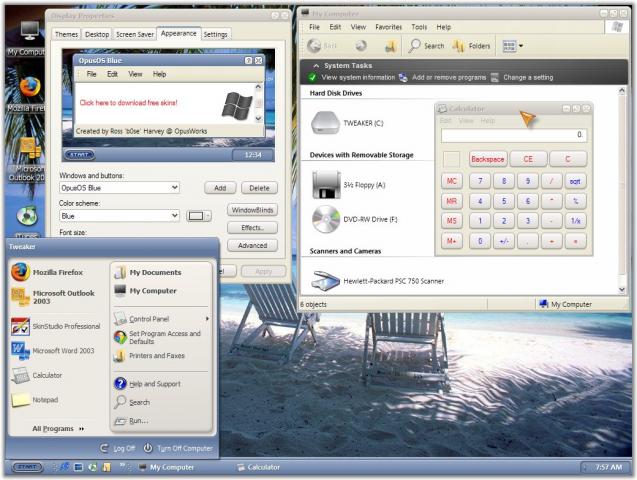Switch to the Settings tab
The image size is (637, 480).
[215, 35]
